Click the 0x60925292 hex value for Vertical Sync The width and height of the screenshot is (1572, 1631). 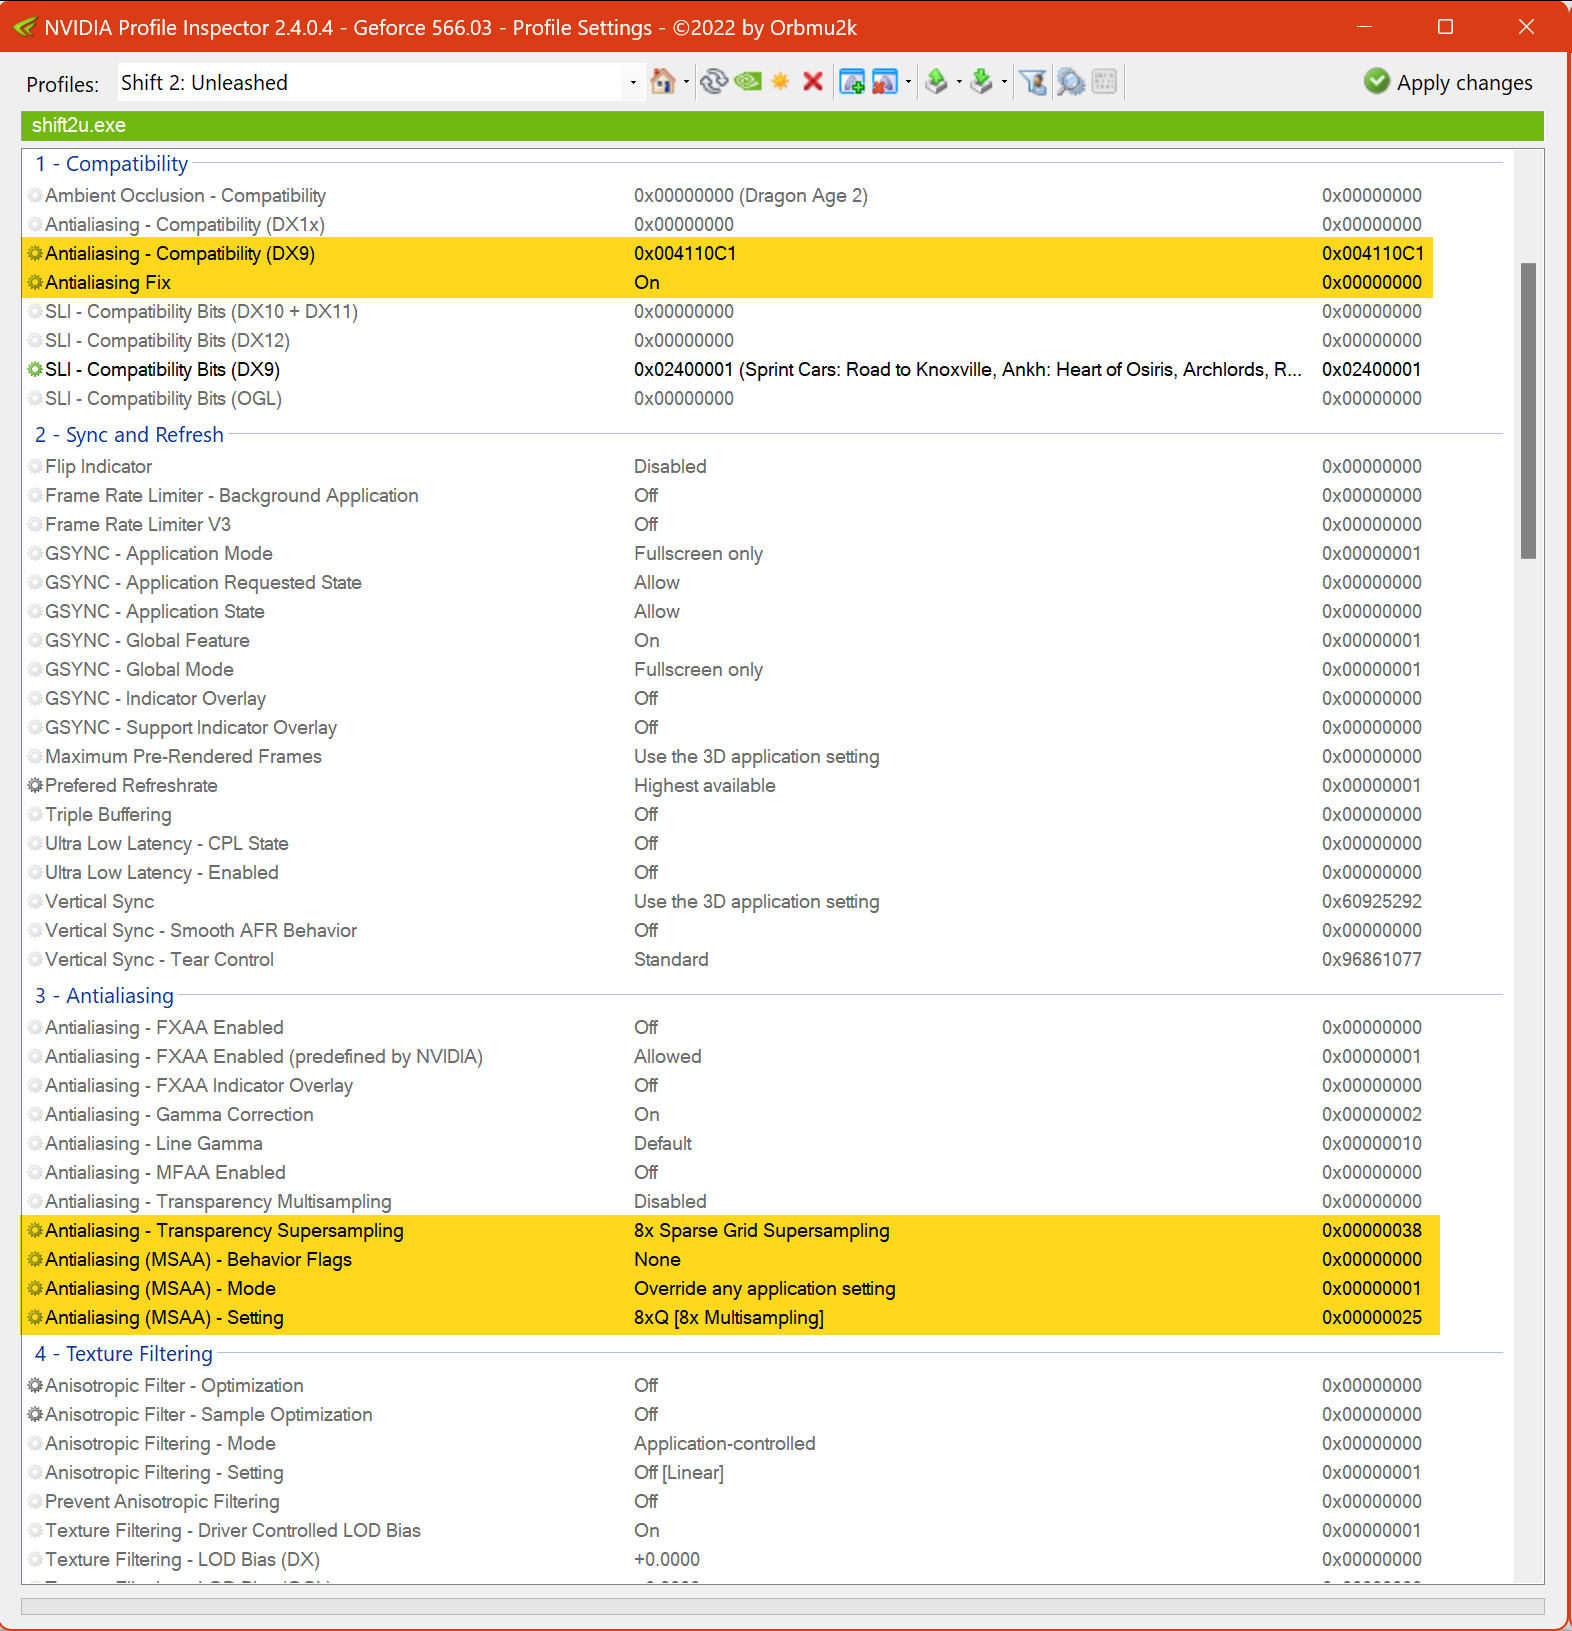(1371, 902)
